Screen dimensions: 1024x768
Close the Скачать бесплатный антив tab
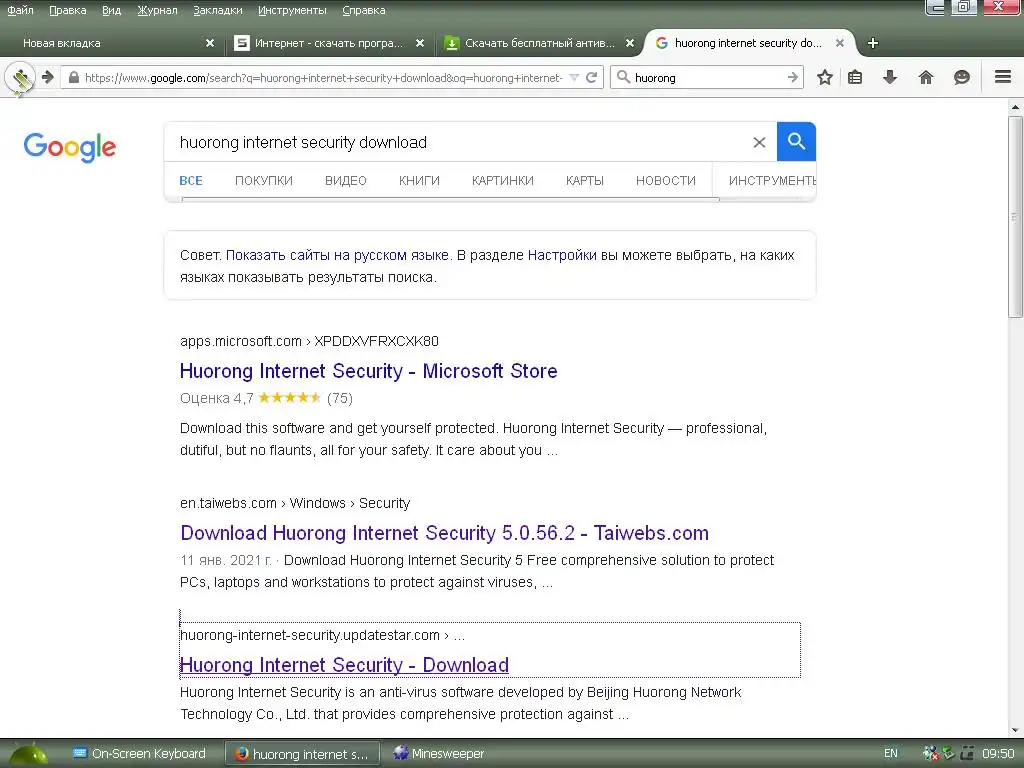coord(630,43)
